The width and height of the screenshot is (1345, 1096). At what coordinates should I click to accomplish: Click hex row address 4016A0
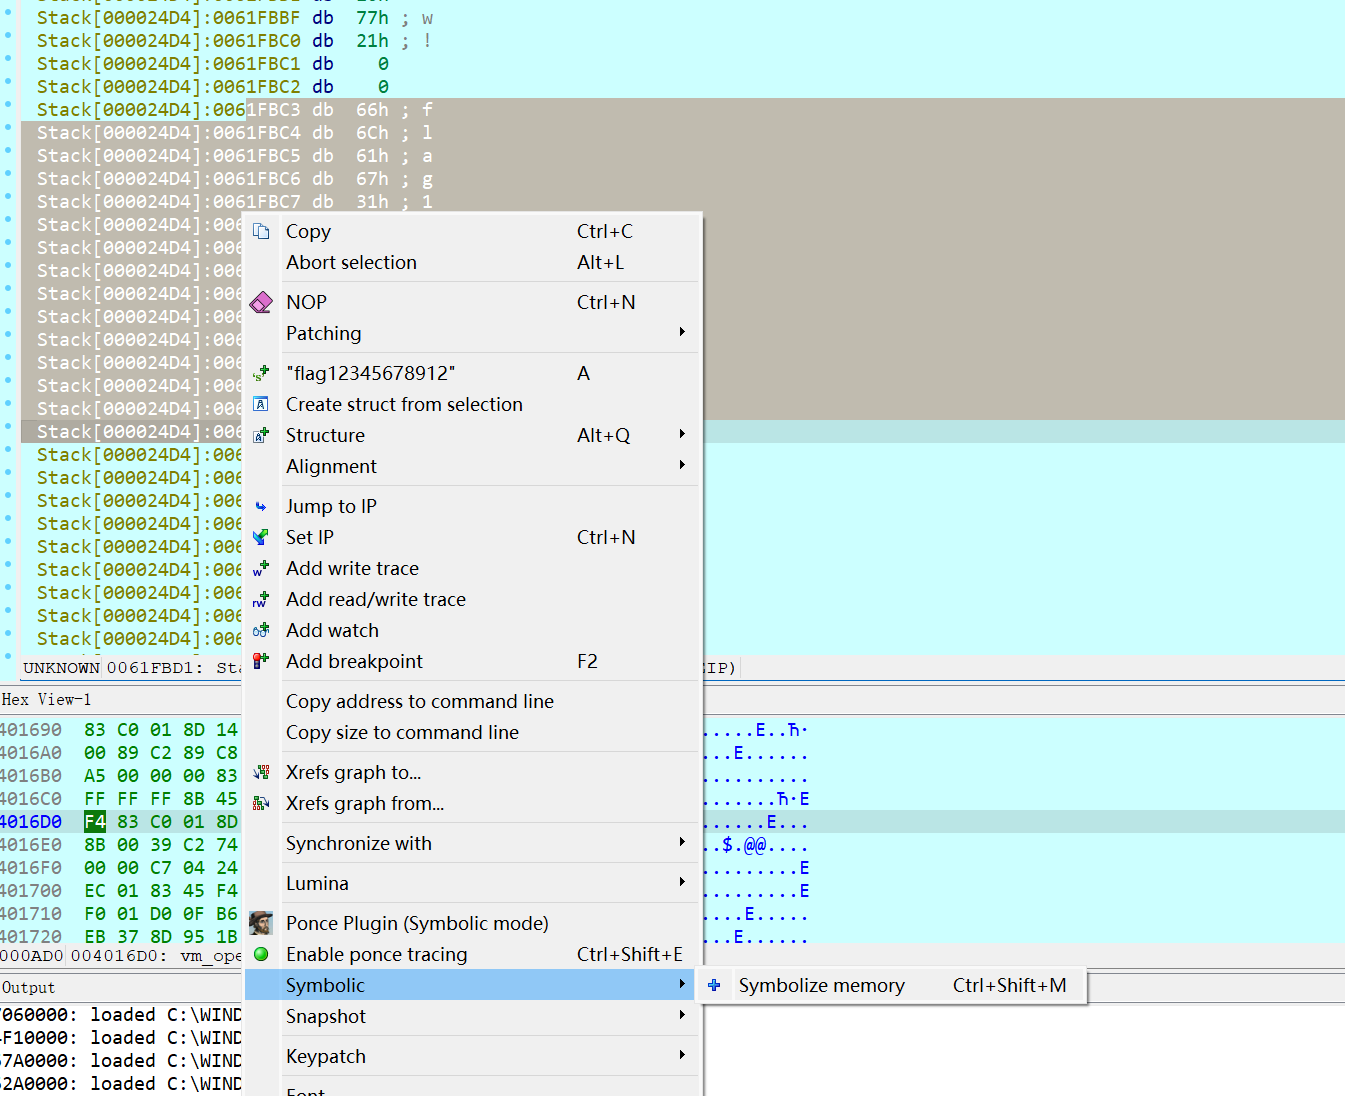(x=31, y=753)
